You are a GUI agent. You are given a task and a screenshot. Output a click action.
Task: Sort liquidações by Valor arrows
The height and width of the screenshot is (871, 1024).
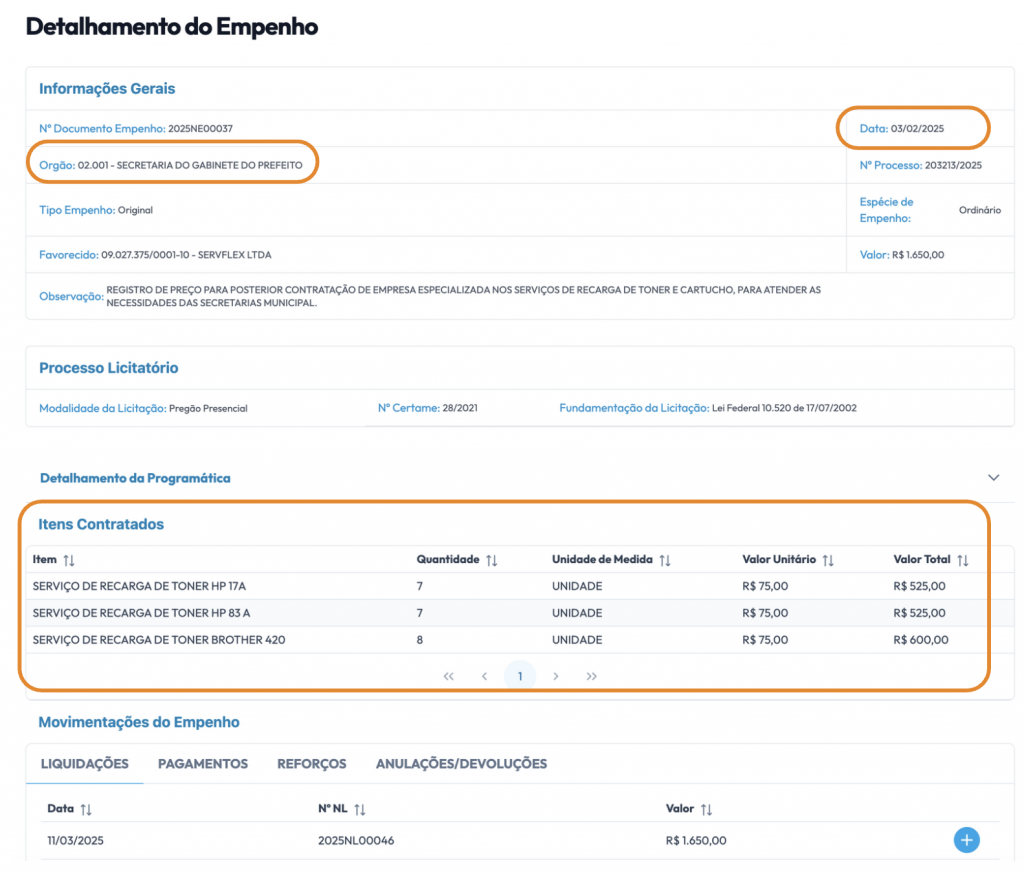point(706,810)
